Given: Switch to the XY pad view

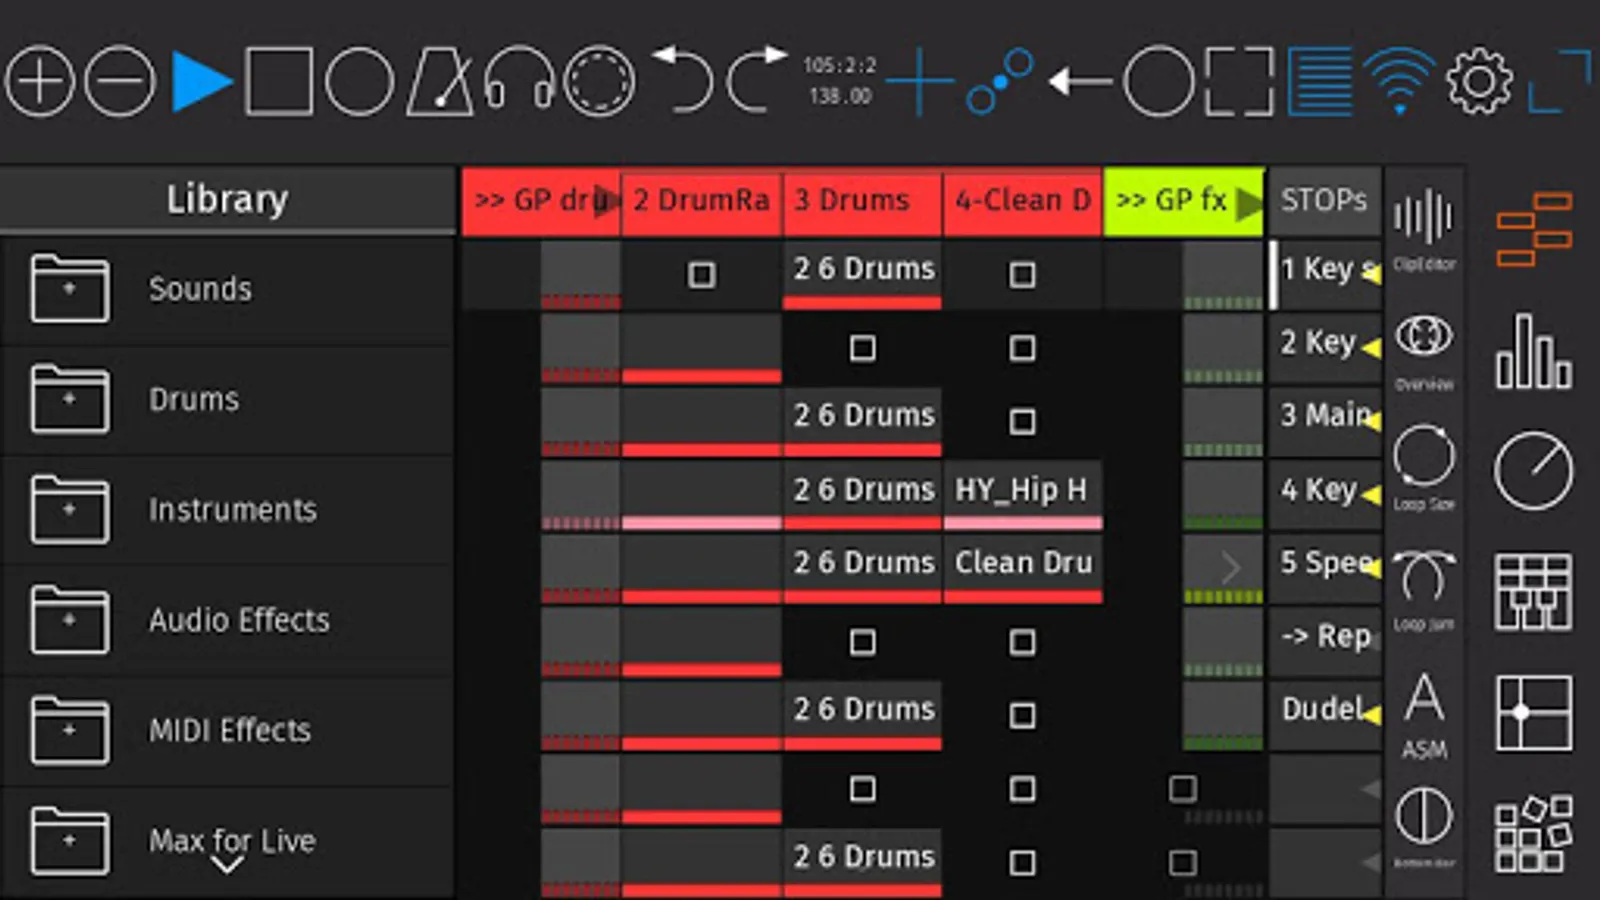Looking at the screenshot, I should tap(1534, 713).
